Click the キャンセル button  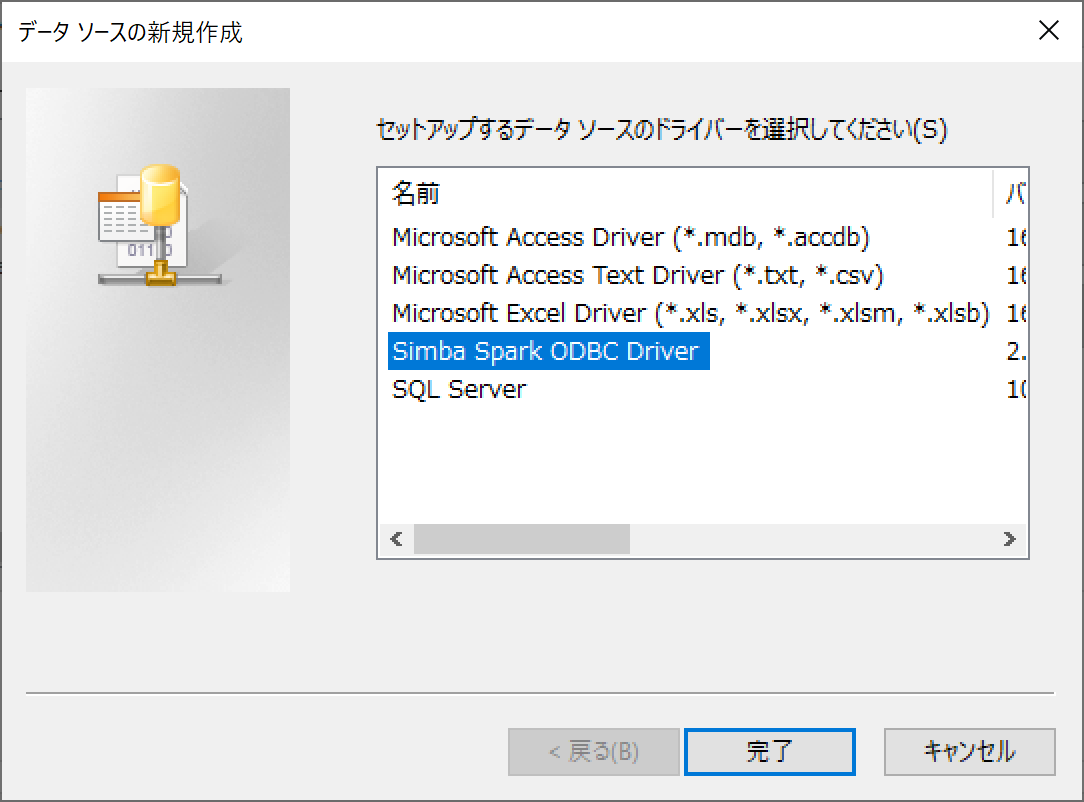click(968, 751)
